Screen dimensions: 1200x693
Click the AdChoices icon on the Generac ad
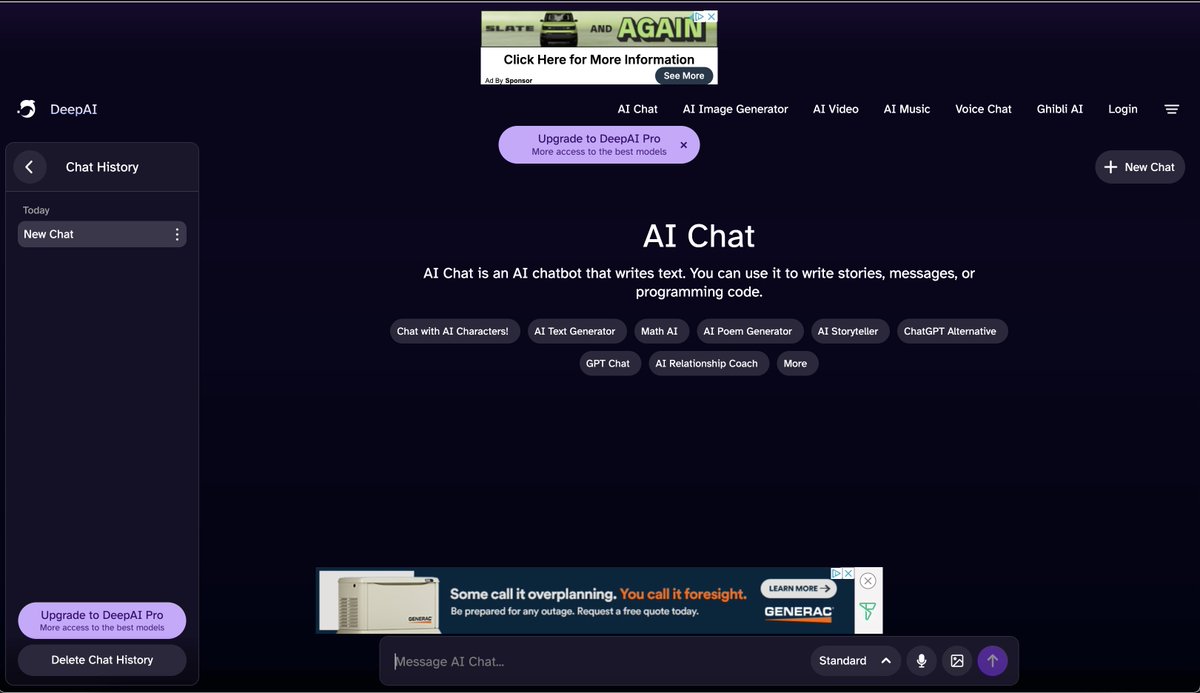tap(837, 574)
